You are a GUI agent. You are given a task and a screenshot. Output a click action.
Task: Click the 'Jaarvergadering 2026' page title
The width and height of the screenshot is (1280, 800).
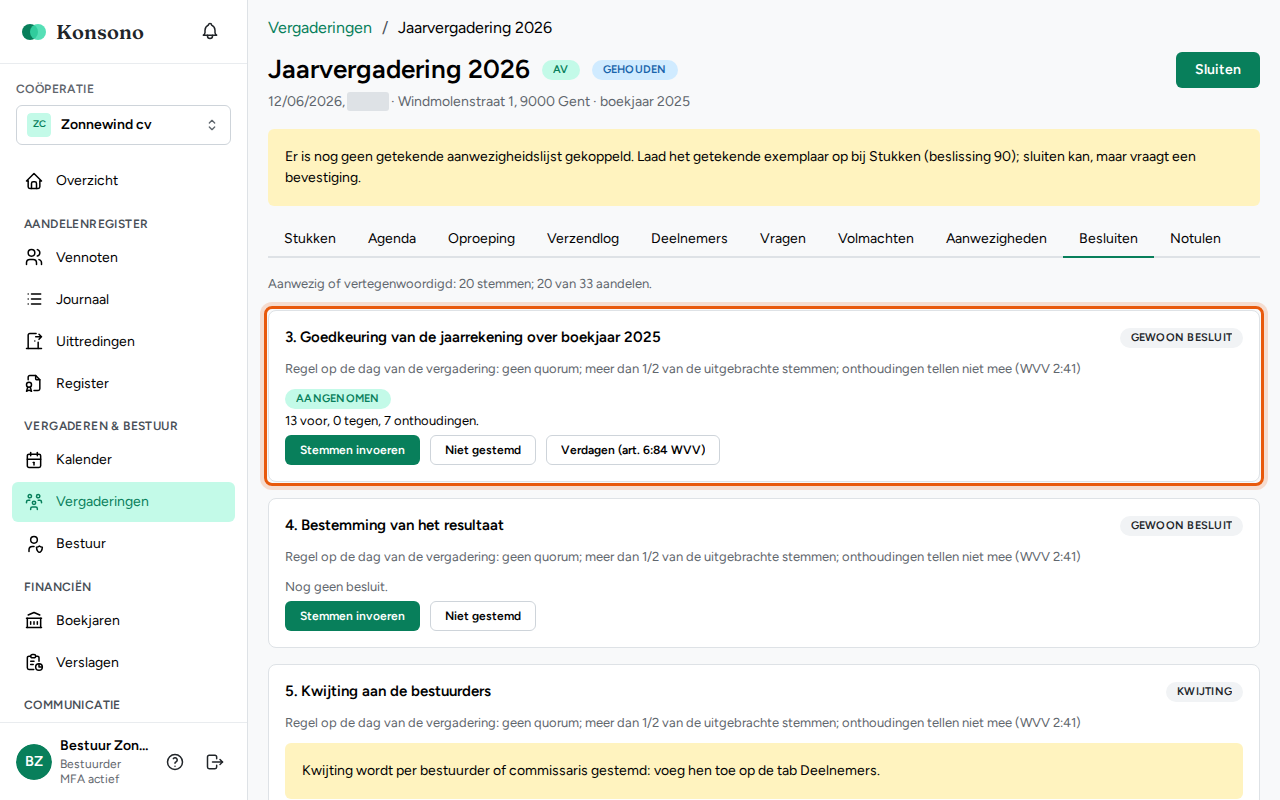pos(399,70)
